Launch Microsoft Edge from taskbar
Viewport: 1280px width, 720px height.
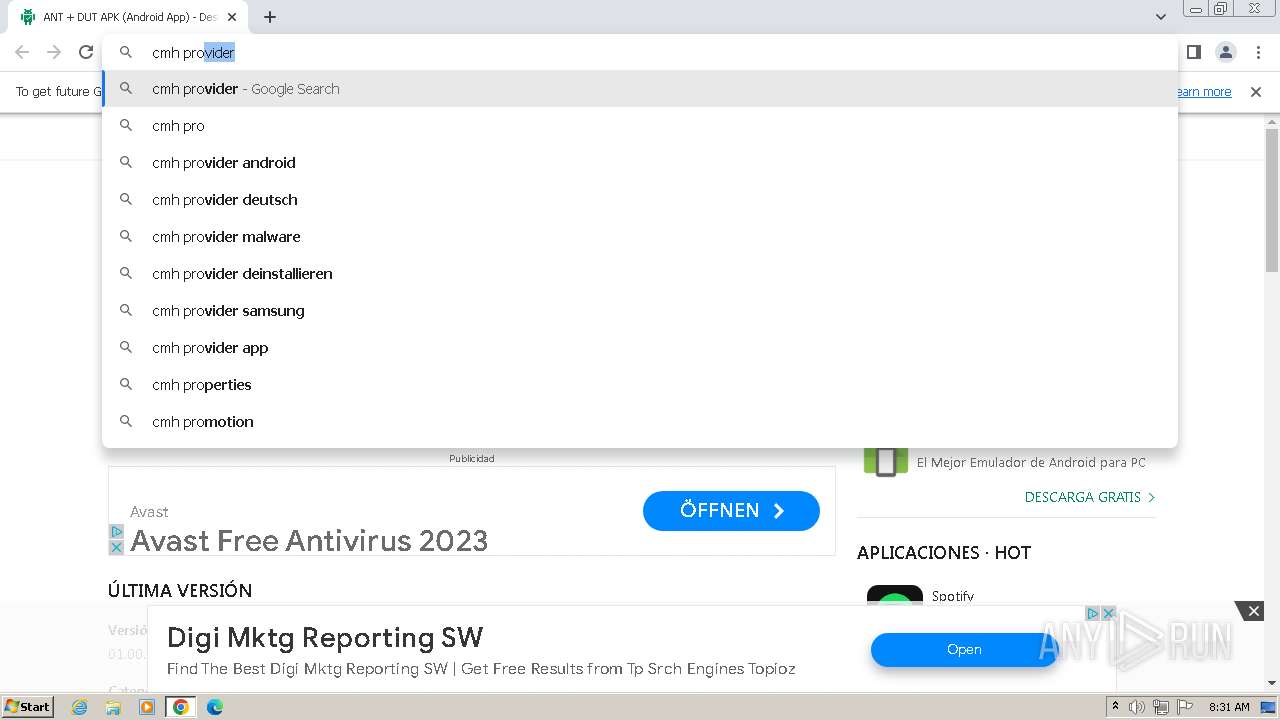(x=215, y=707)
